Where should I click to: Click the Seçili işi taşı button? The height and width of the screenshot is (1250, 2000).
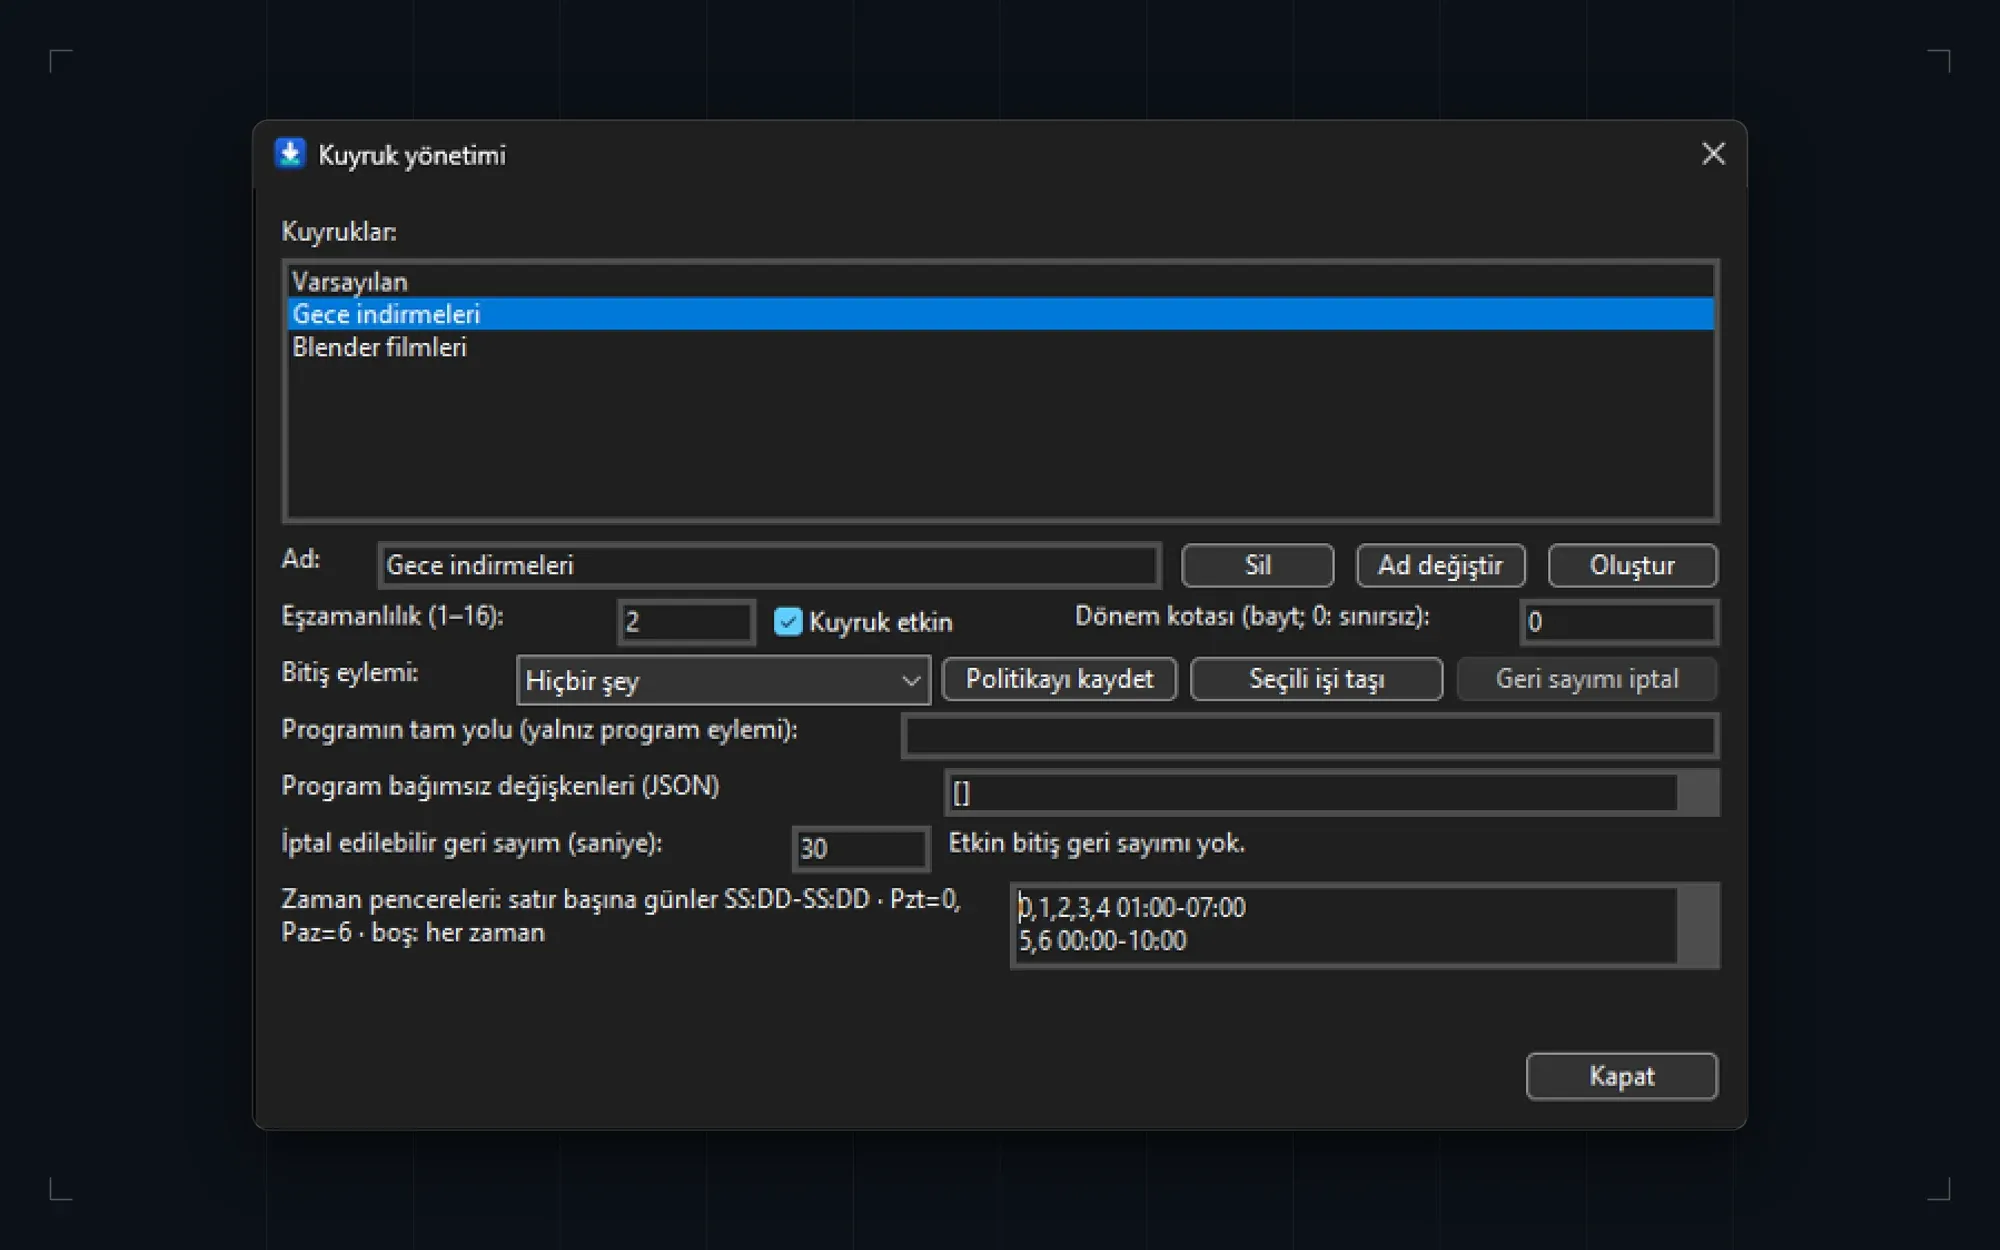tap(1316, 680)
